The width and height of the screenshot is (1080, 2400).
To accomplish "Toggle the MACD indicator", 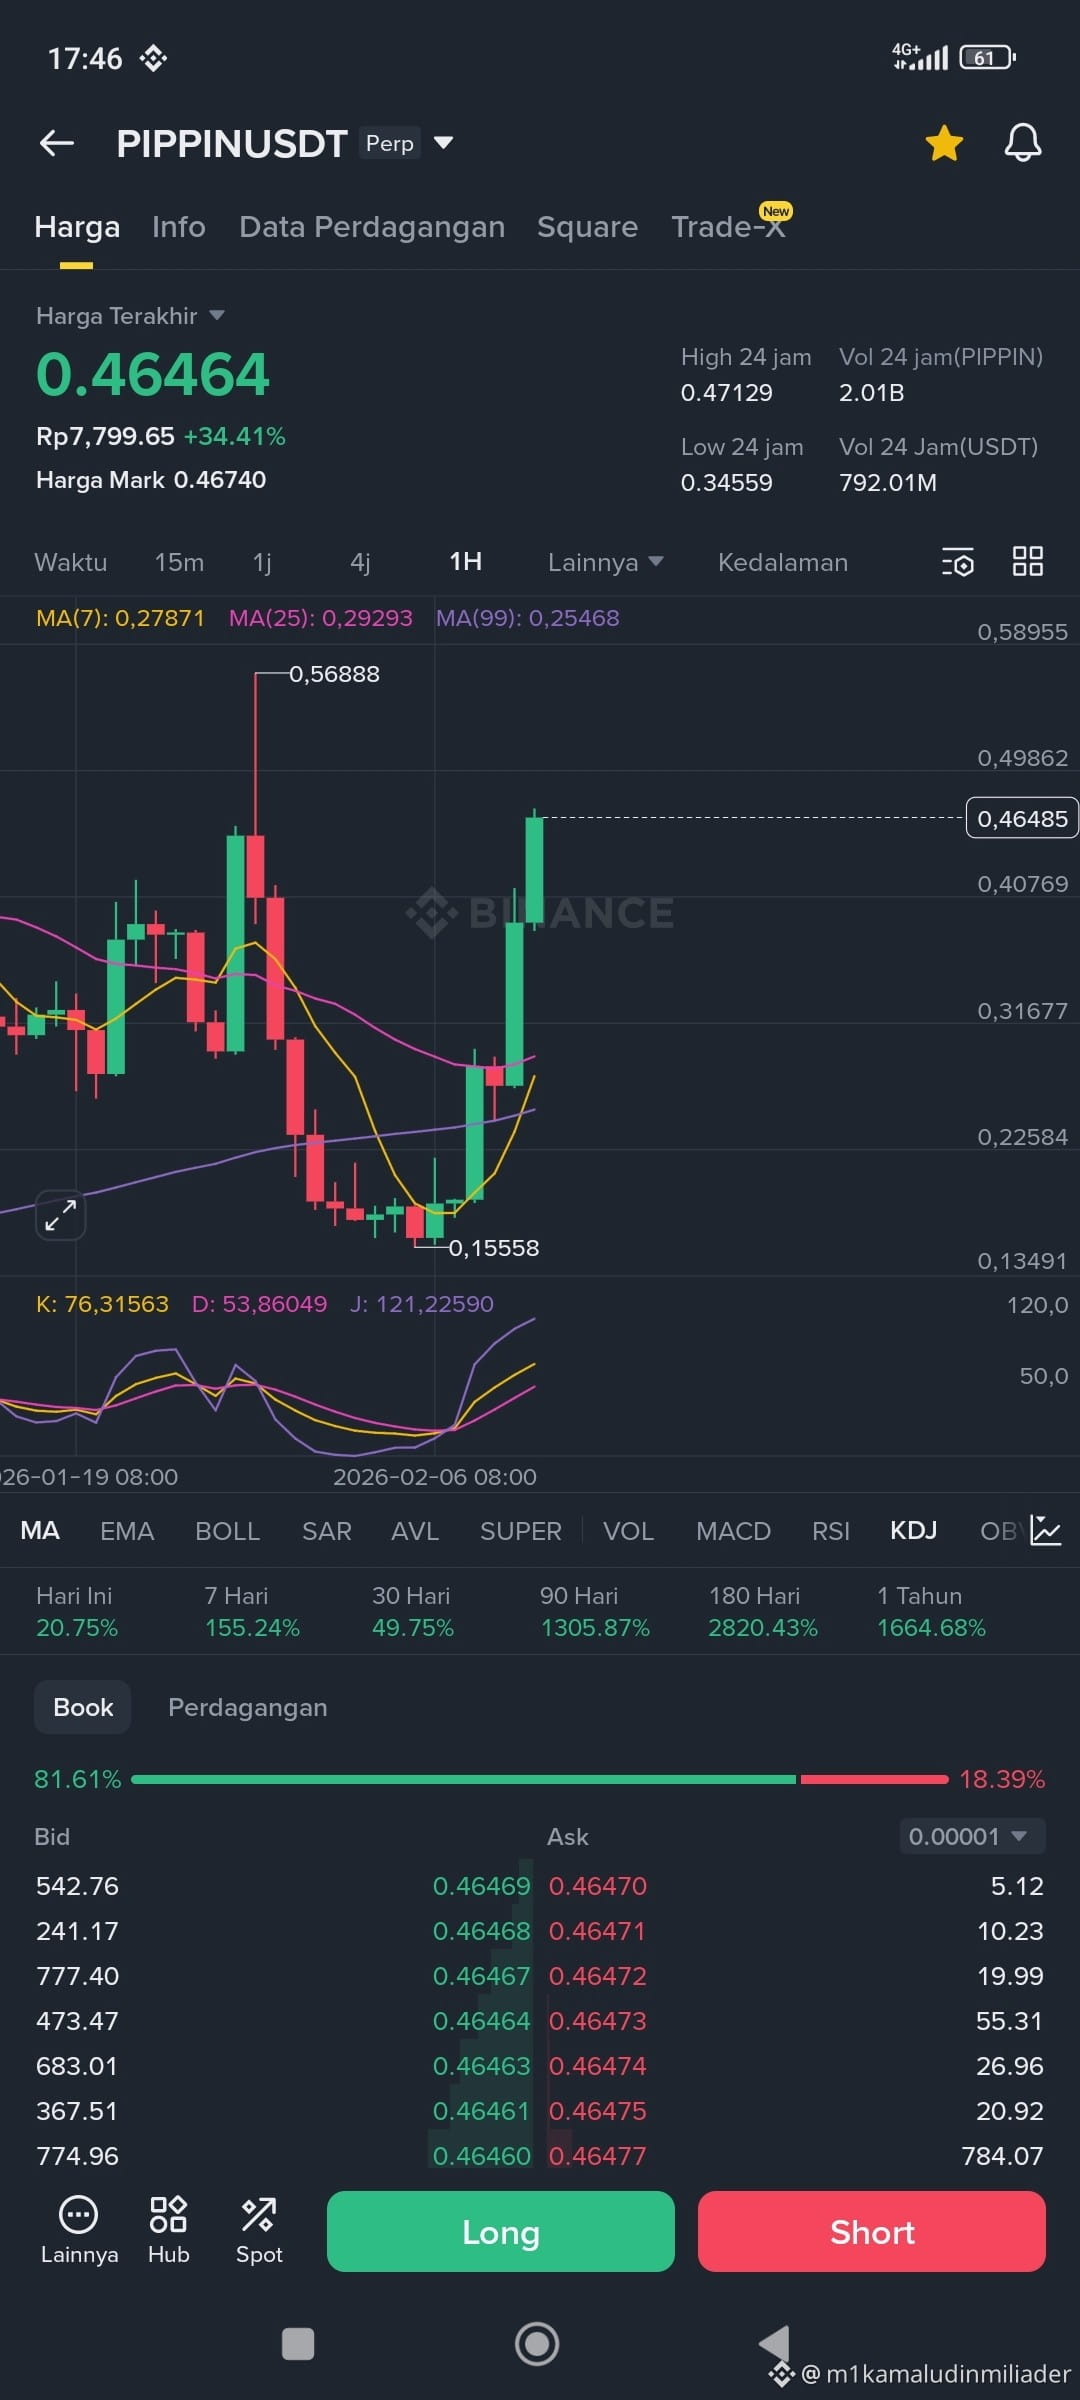I will (734, 1530).
